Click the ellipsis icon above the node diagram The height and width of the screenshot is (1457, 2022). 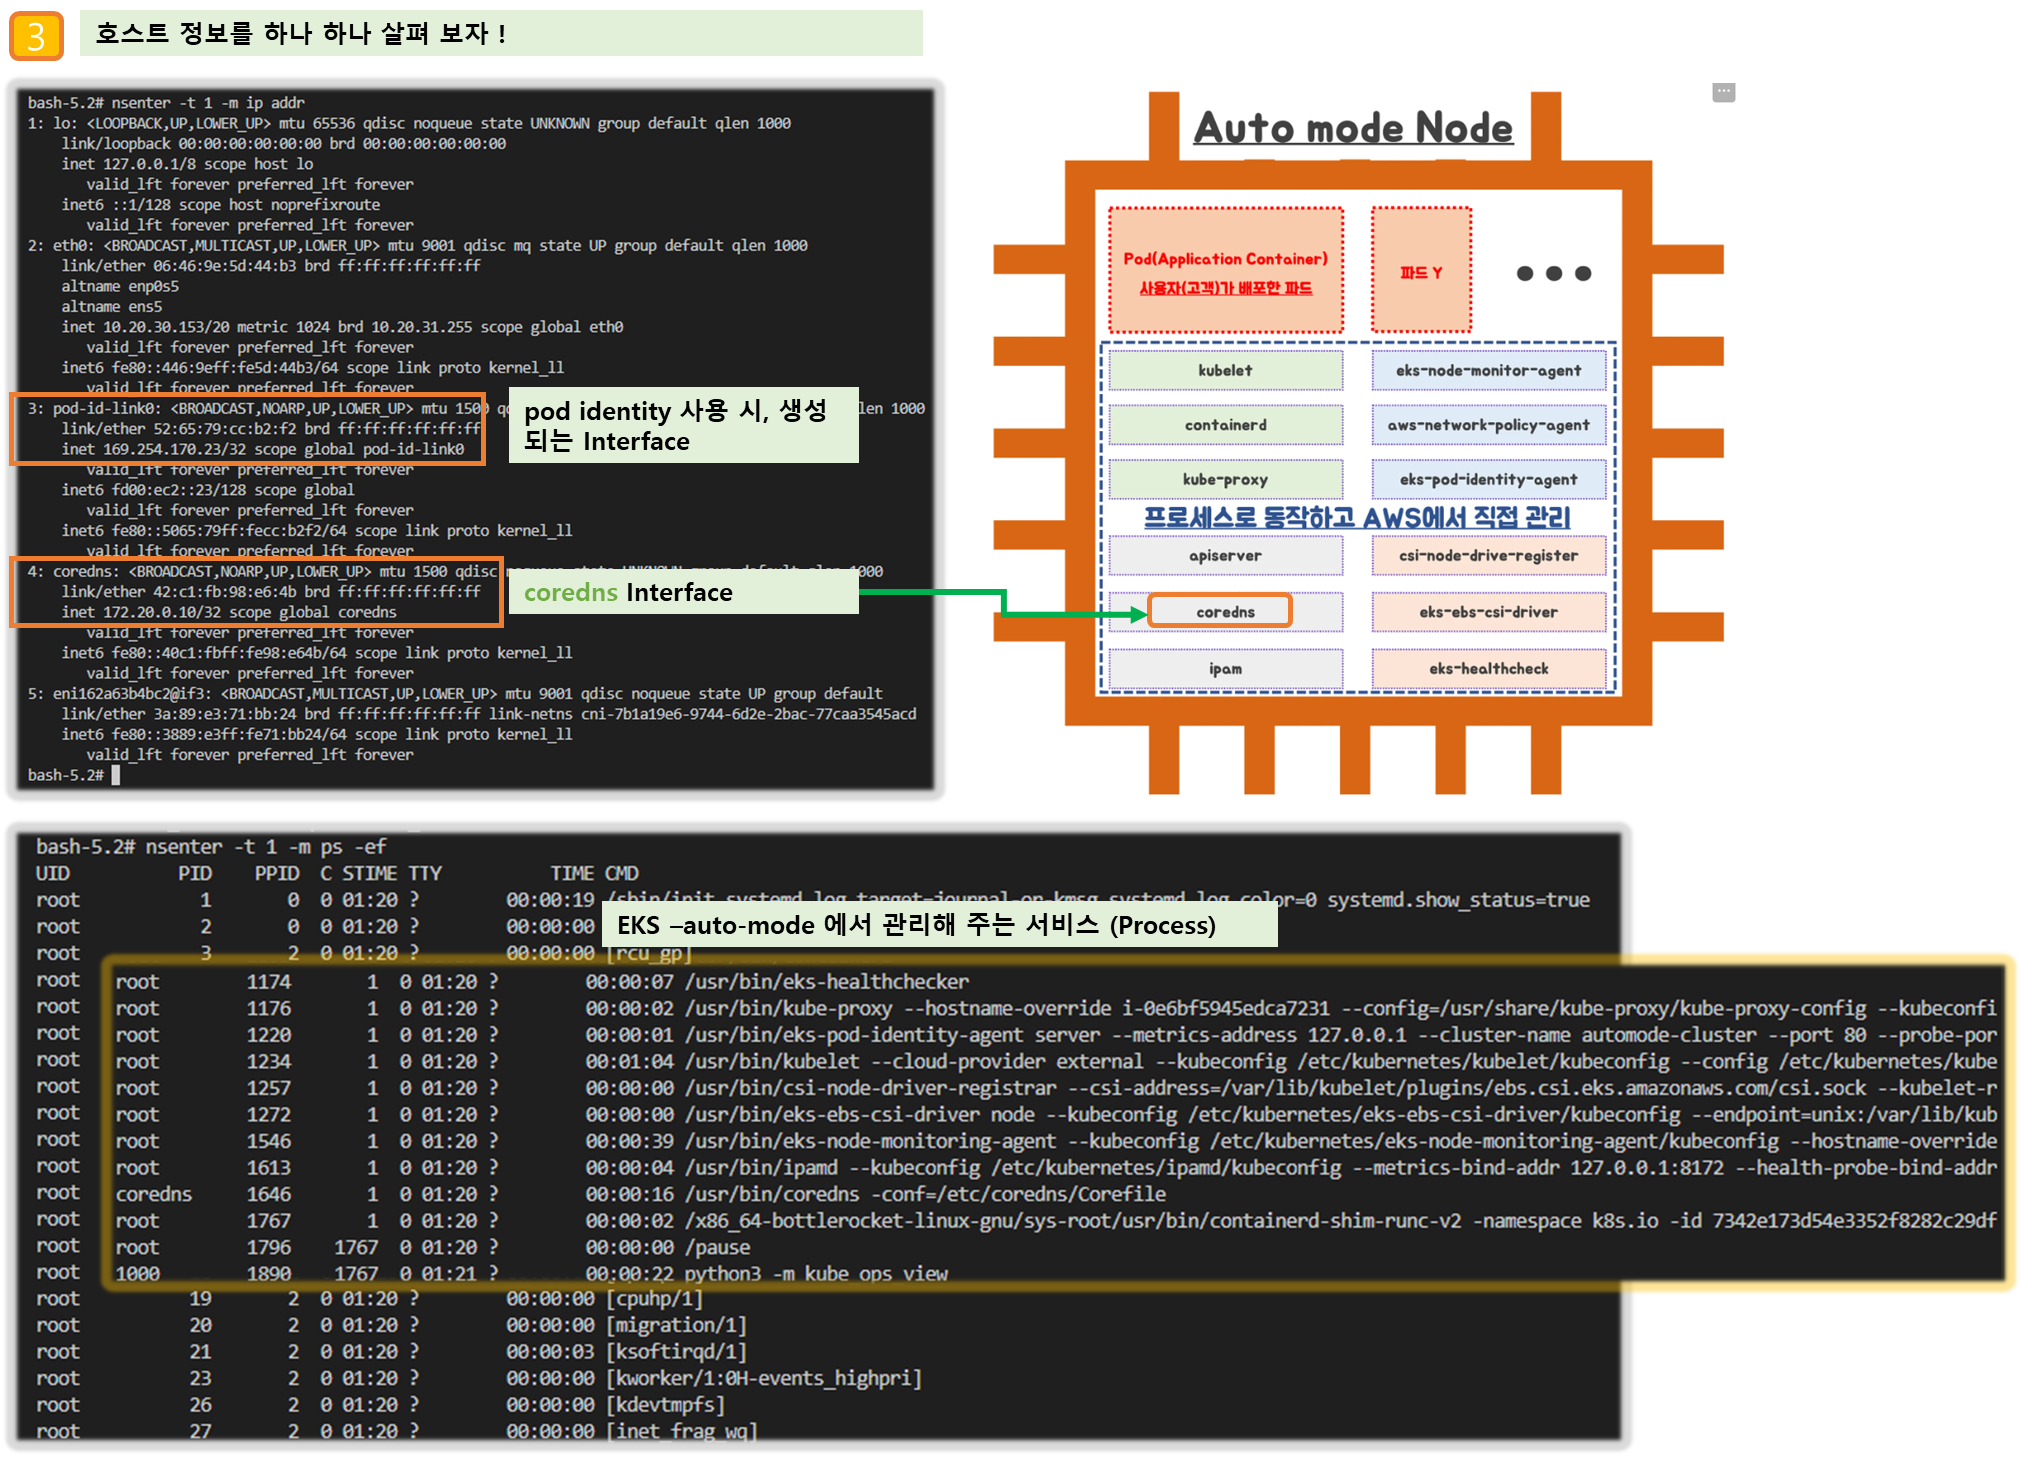pos(1723,93)
